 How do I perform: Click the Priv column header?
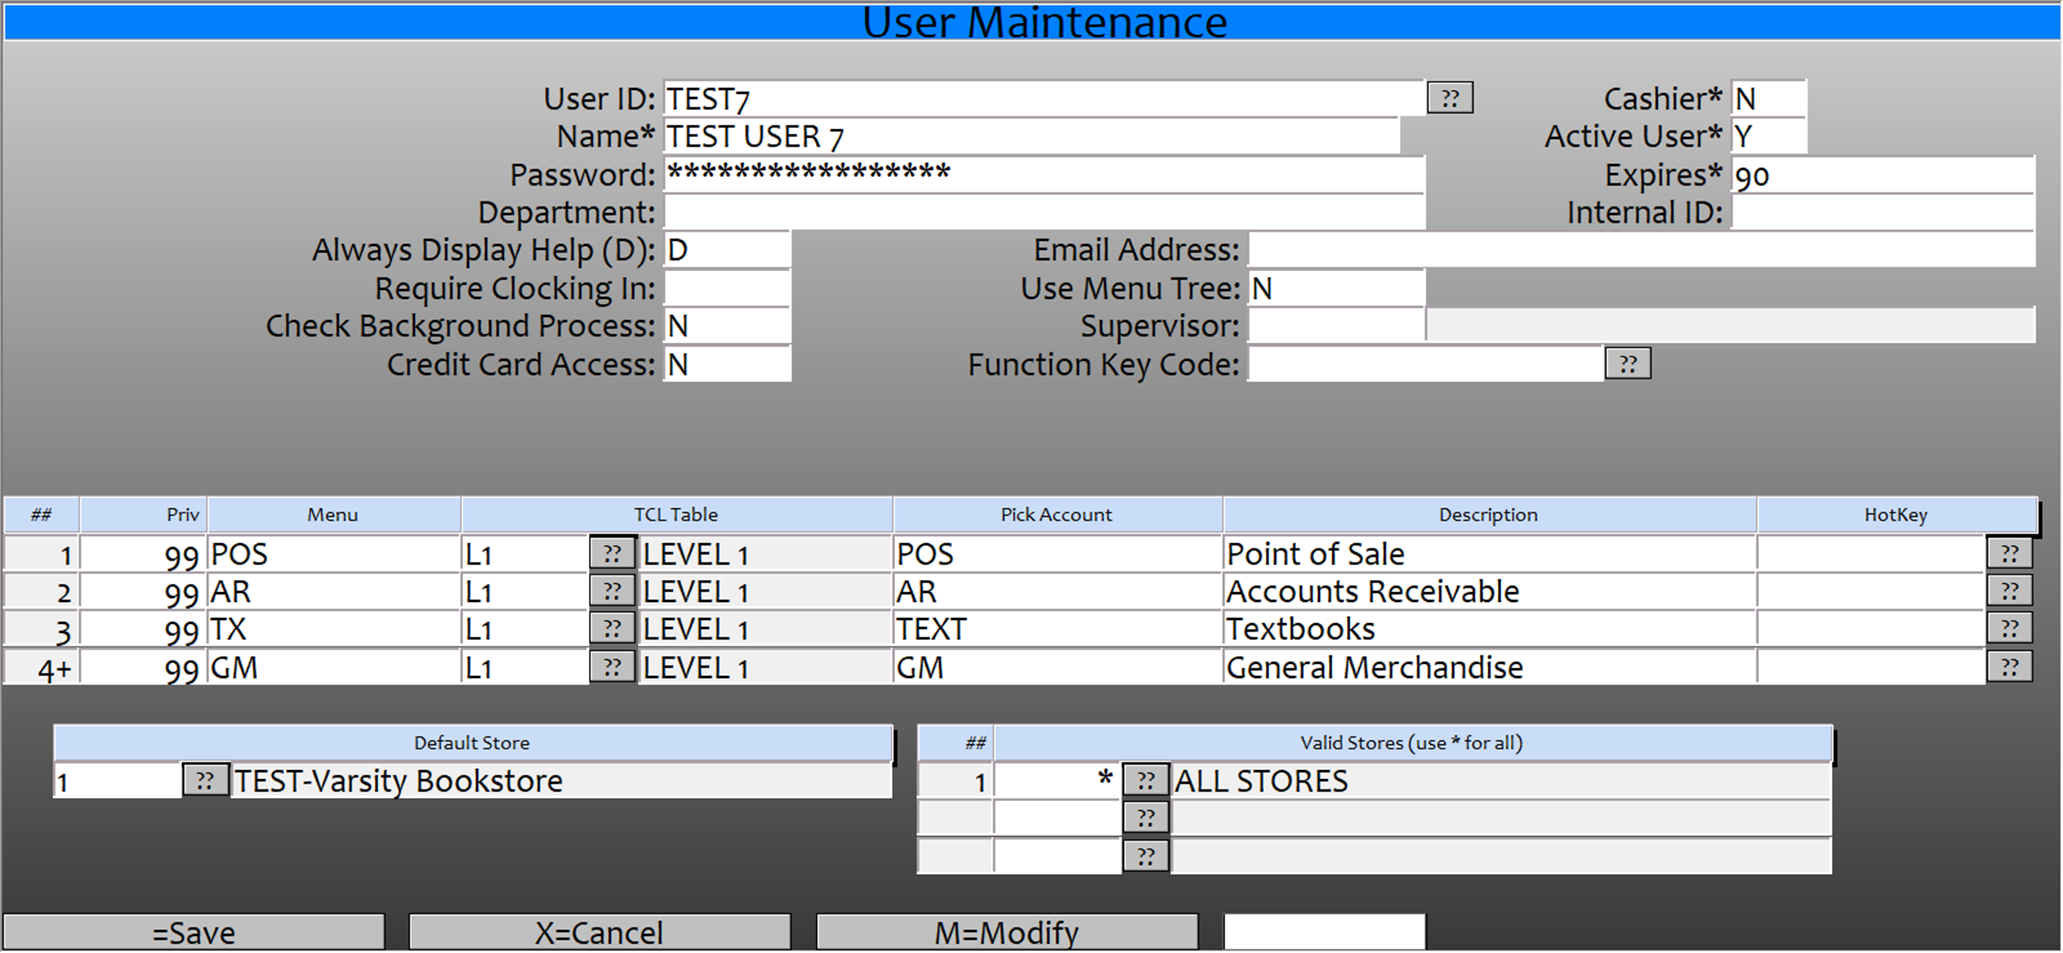click(x=144, y=514)
